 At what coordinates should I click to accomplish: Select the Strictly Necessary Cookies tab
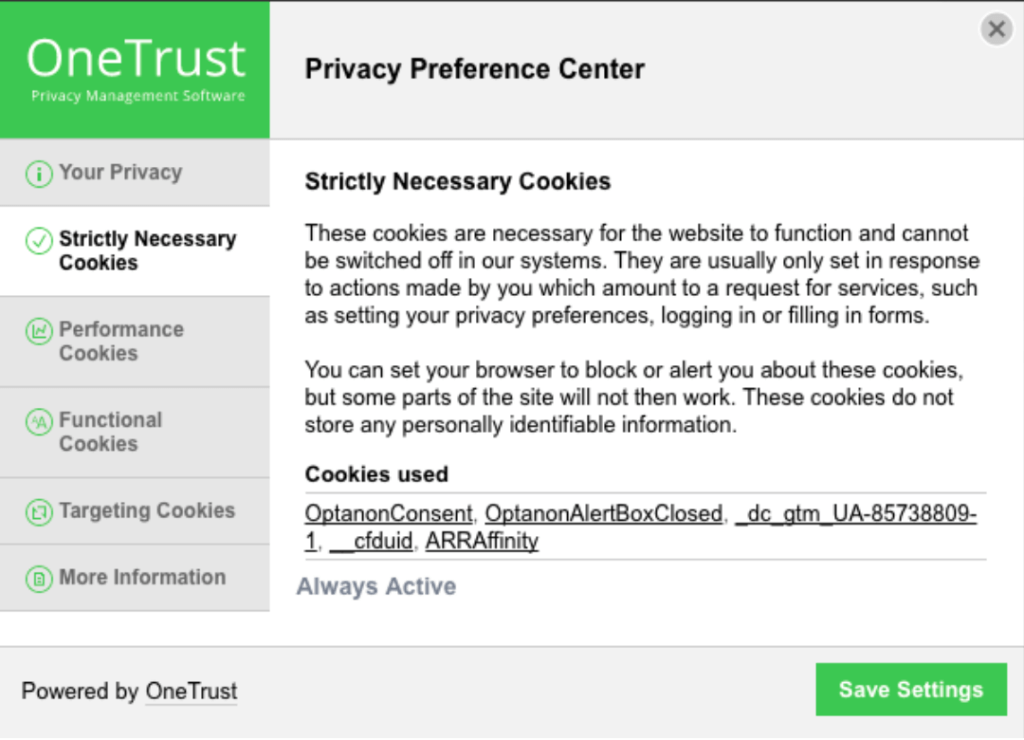point(135,251)
